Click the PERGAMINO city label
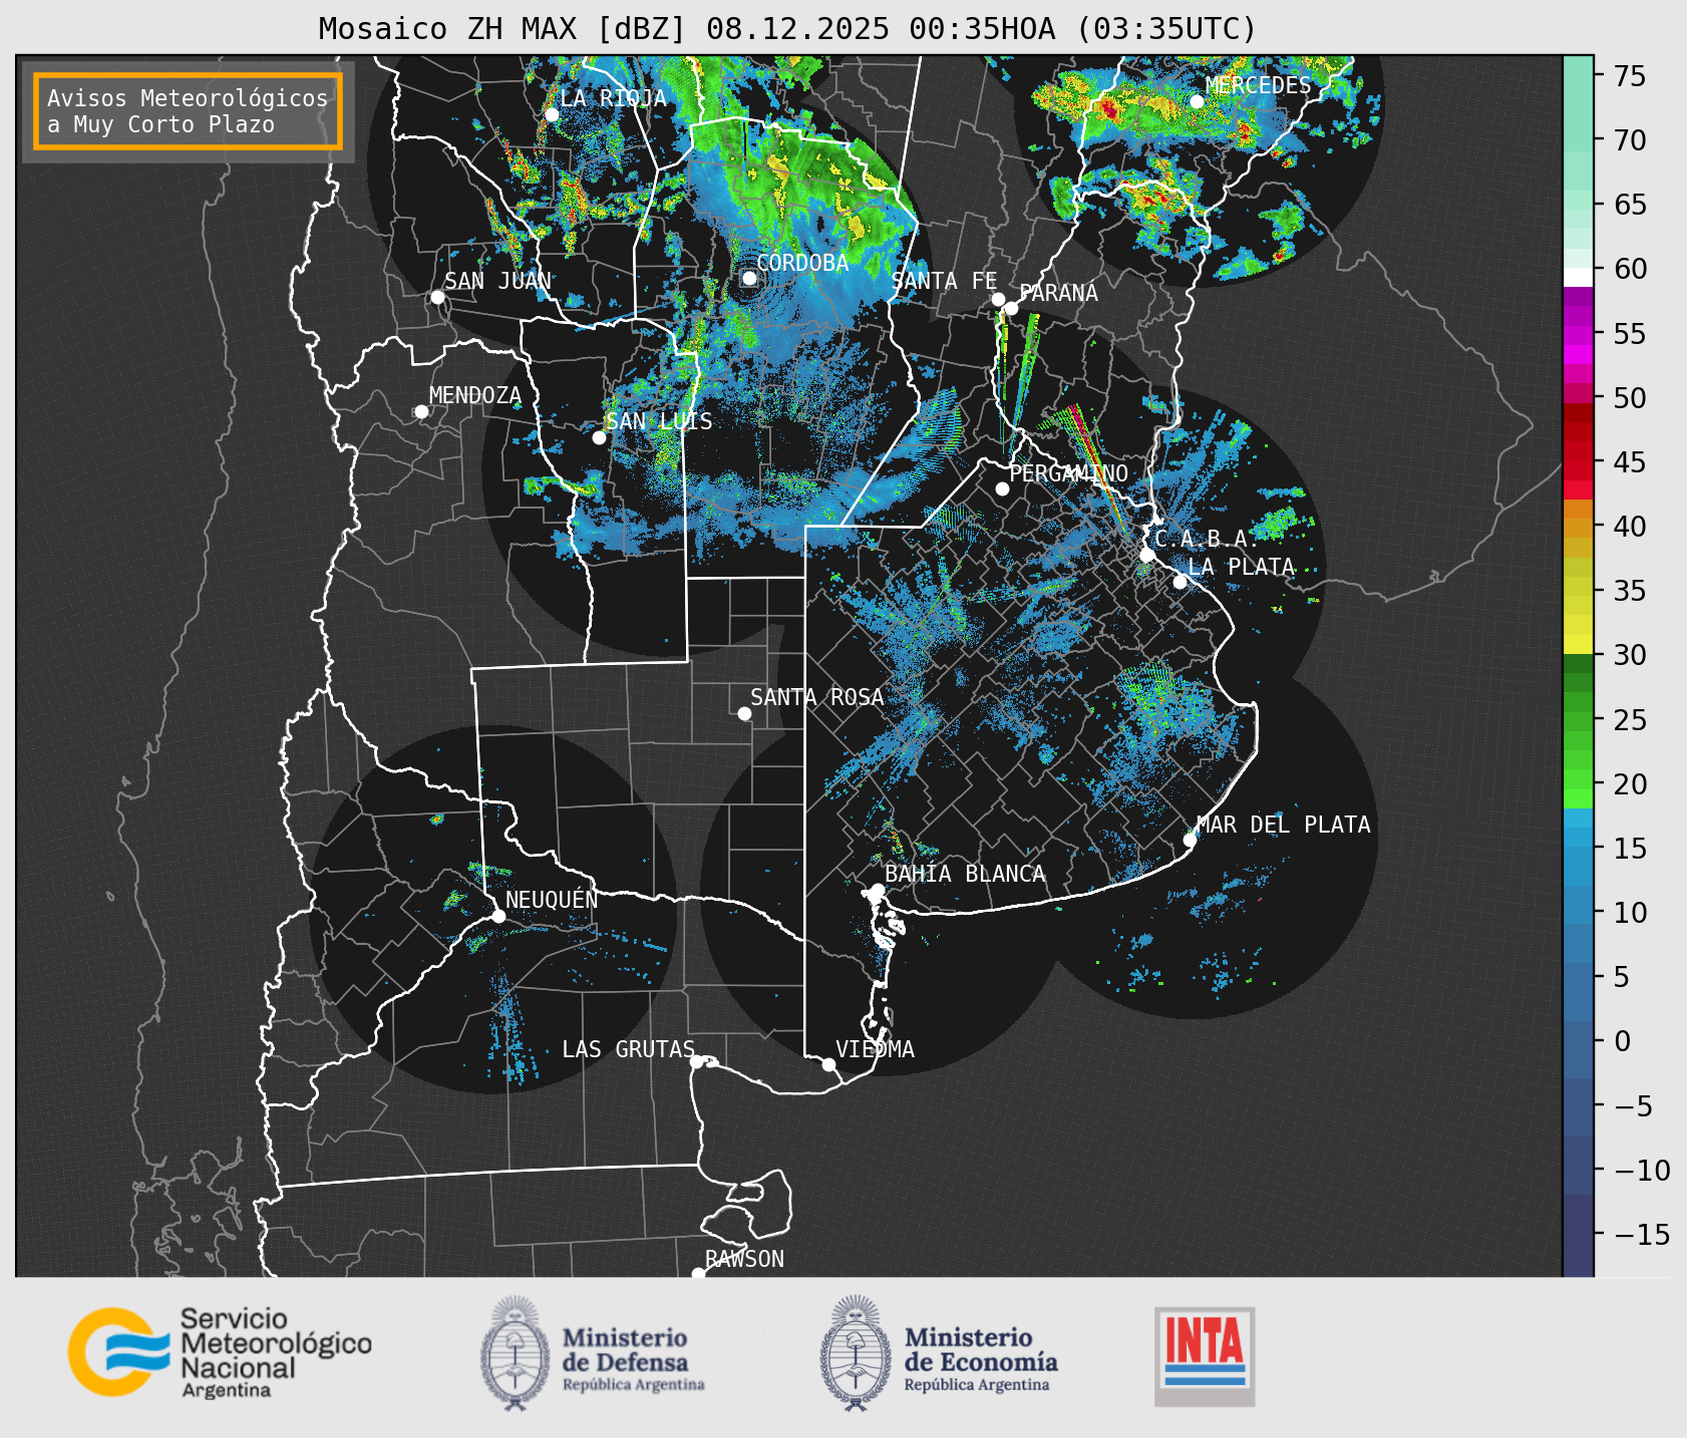Screen dimensions: 1687x1438 coord(1069,473)
